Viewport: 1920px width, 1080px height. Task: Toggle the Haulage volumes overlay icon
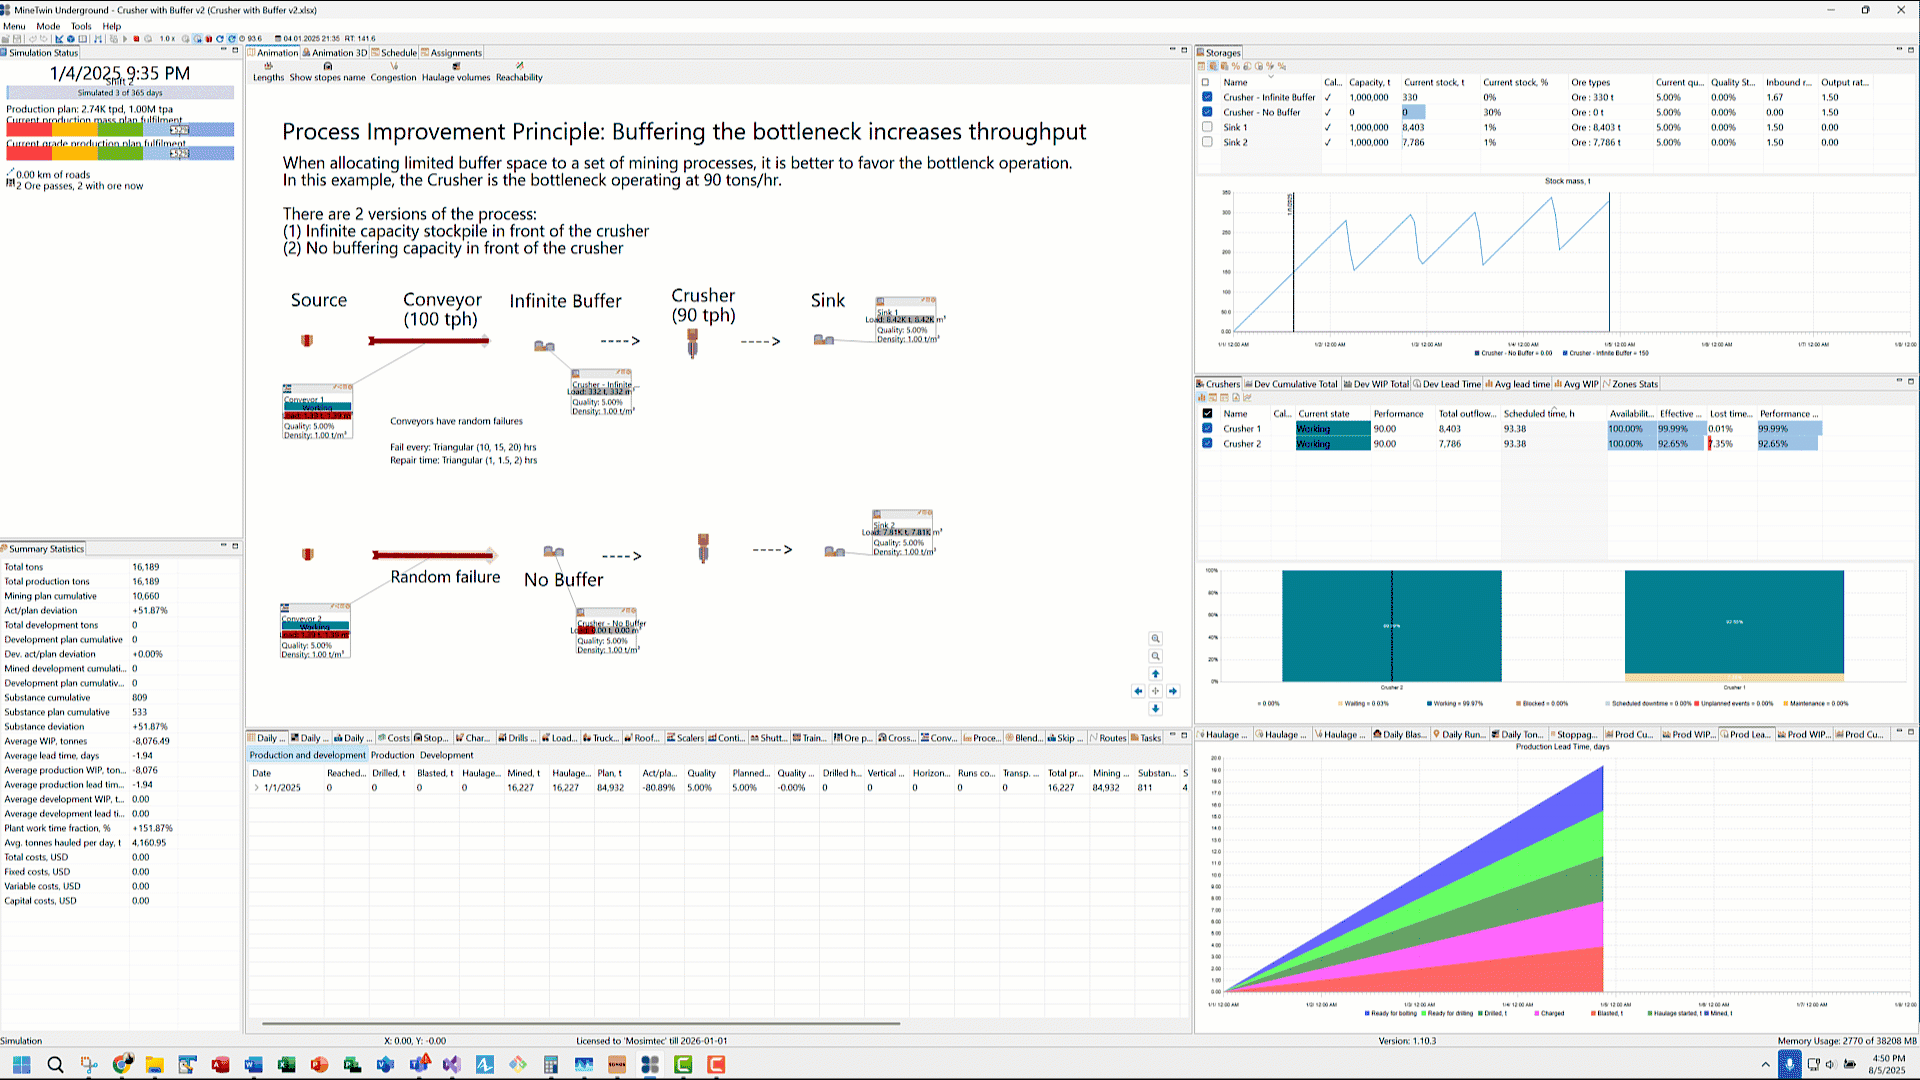point(456,67)
